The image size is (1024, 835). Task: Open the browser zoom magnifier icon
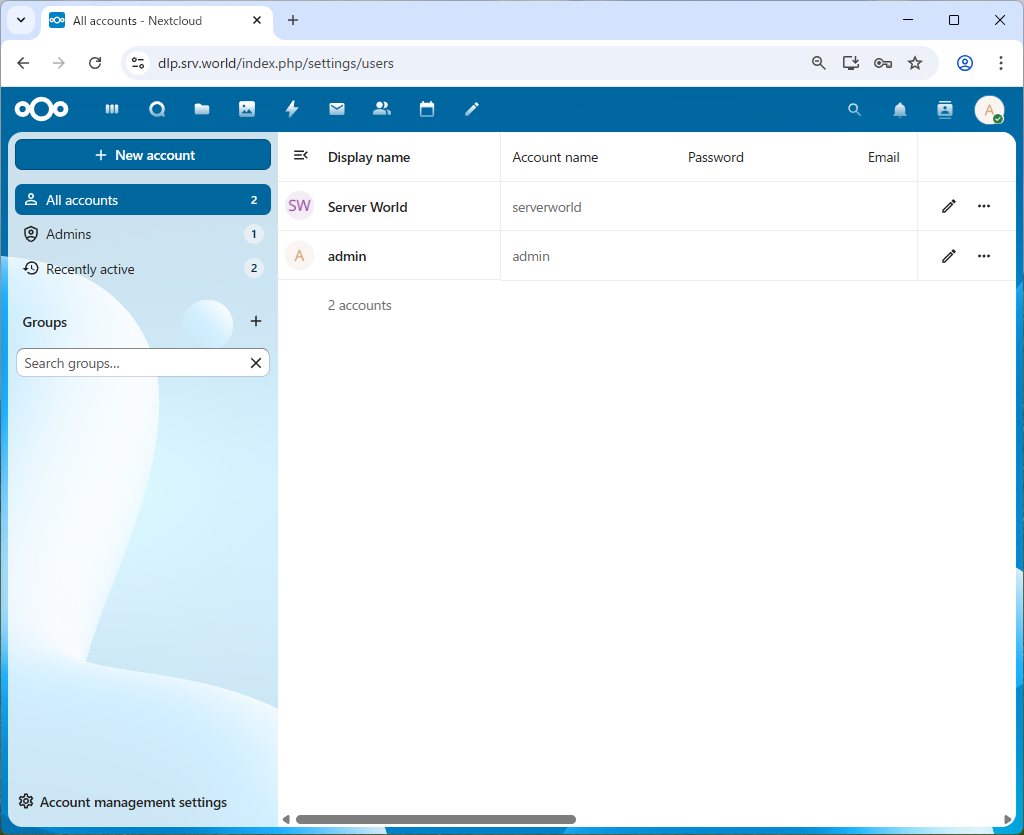pyautogui.click(x=818, y=63)
